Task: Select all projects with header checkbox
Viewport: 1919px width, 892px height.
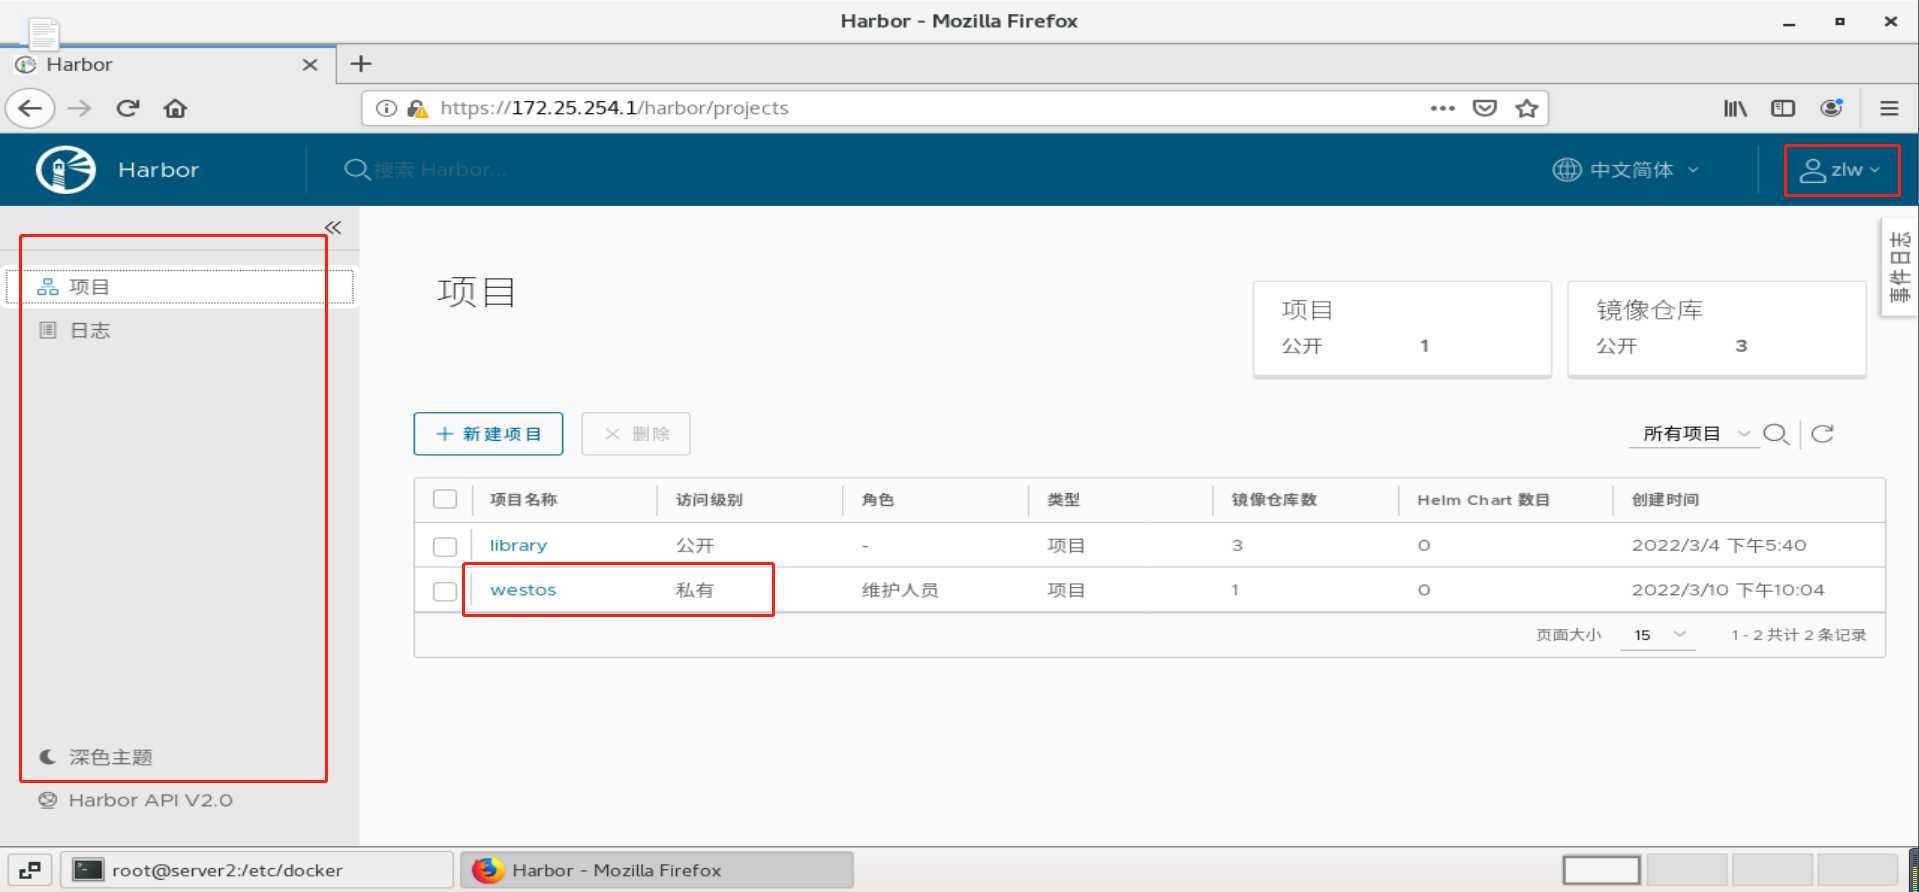Action: click(445, 499)
